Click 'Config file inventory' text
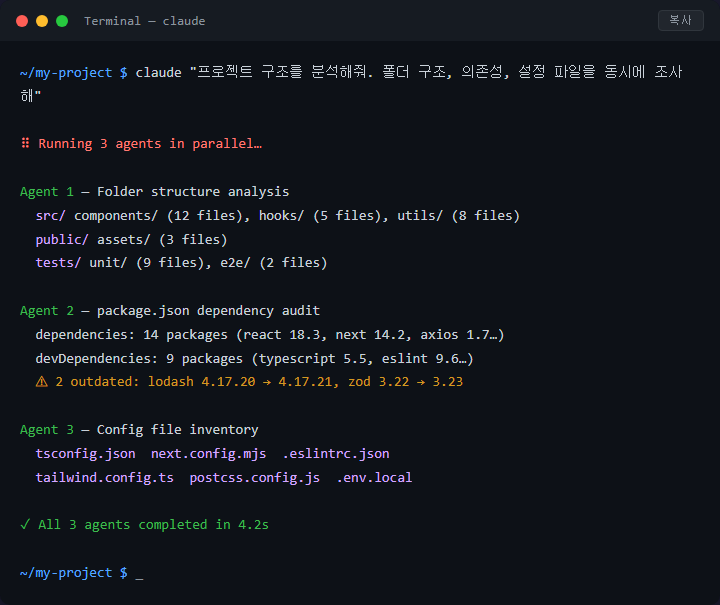Viewport: 720px width, 605px height. click(178, 430)
